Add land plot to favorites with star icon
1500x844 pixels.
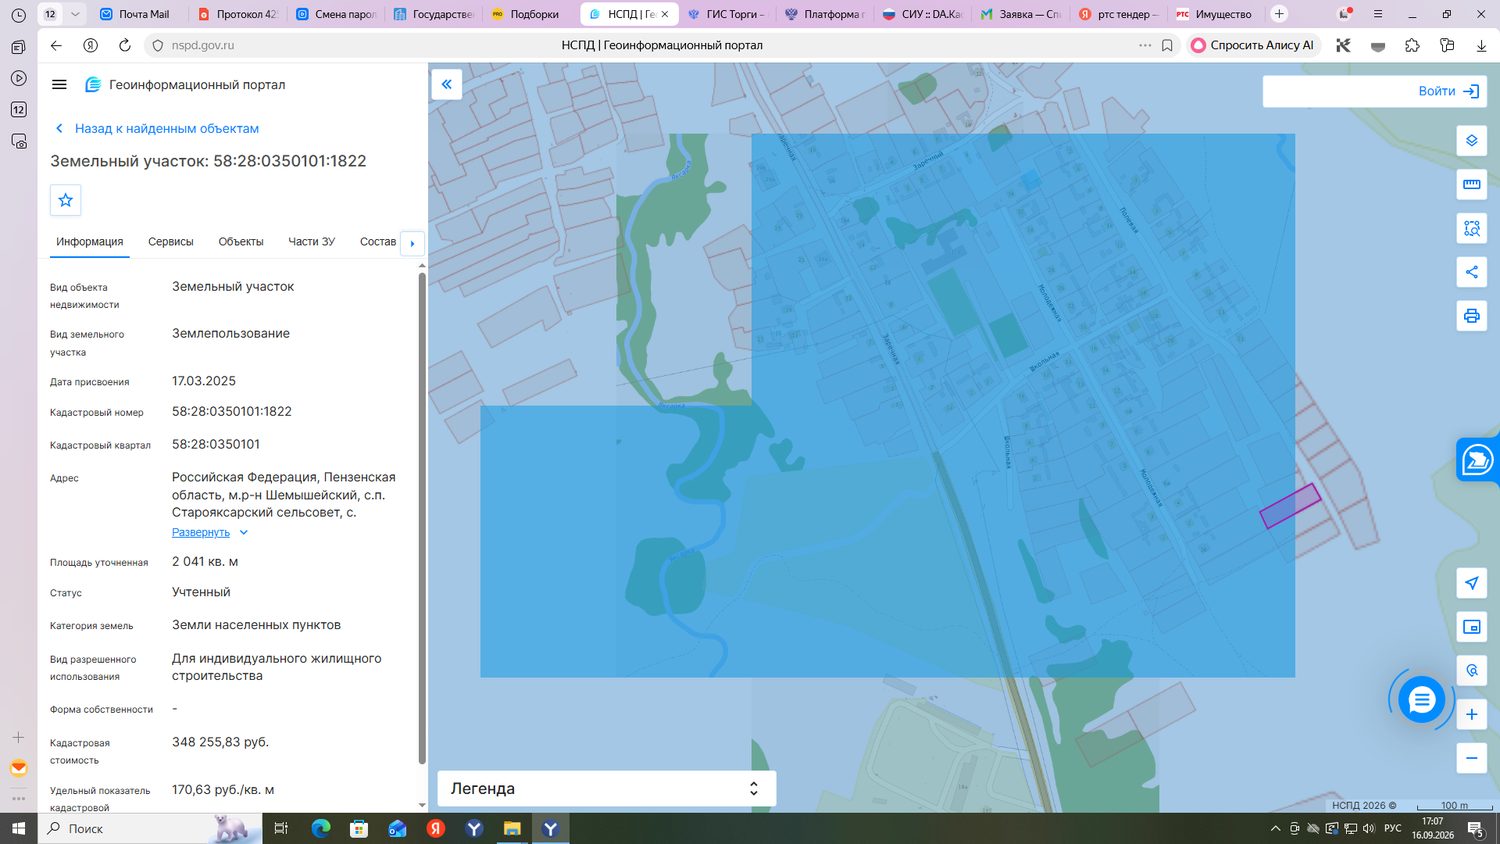coord(66,200)
